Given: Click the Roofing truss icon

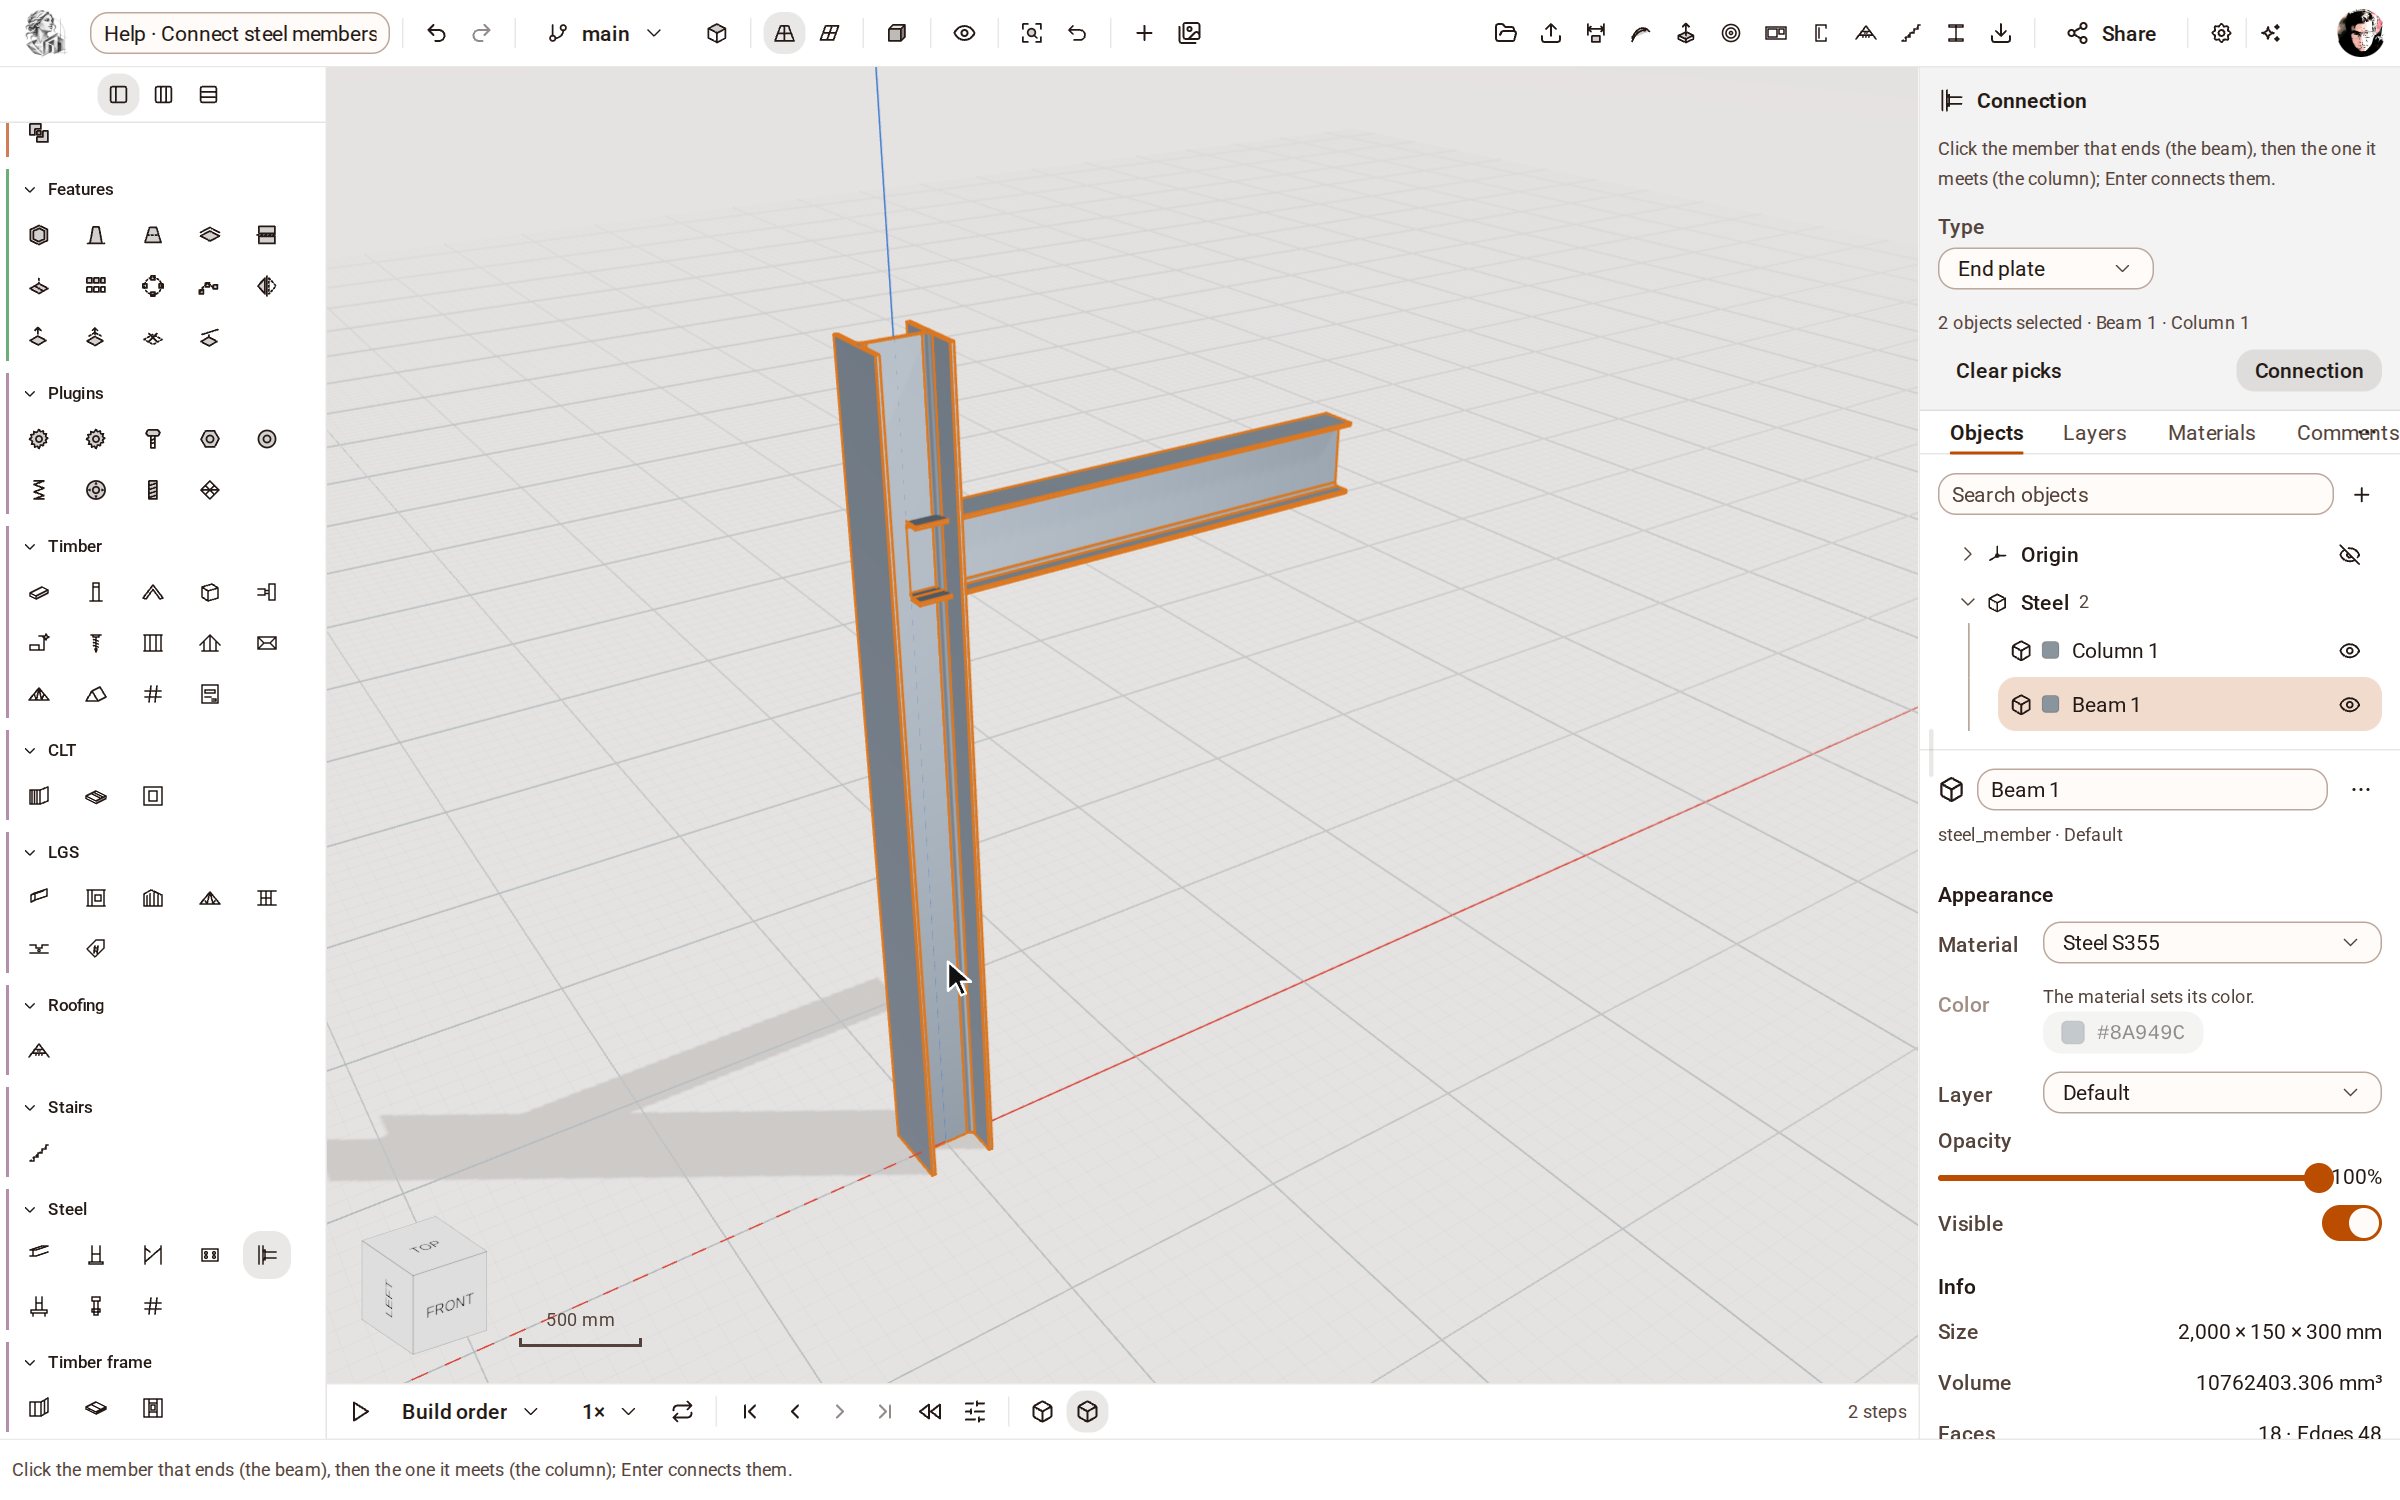Looking at the screenshot, I should coord(39,1051).
